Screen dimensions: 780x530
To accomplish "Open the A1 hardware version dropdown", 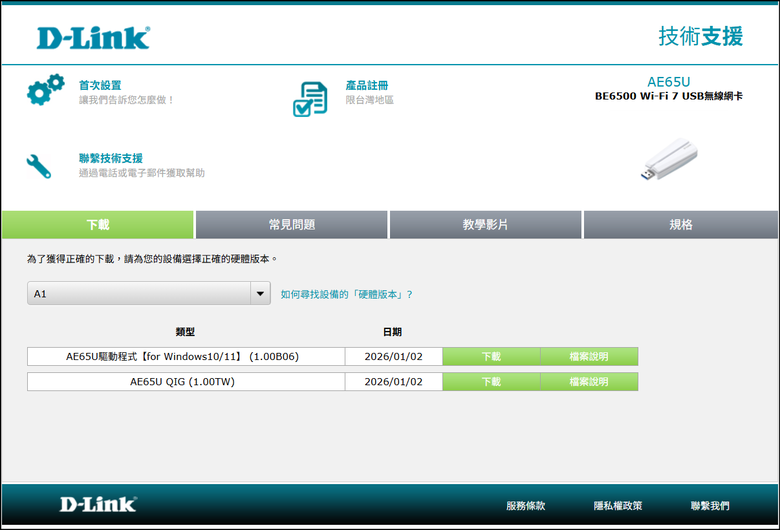I will tap(149, 293).
